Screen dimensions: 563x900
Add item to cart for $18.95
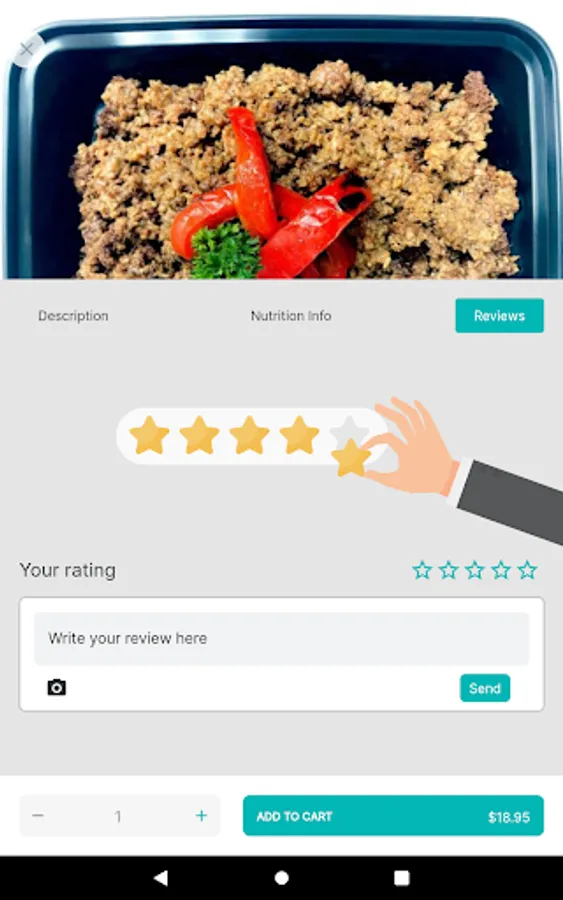coord(393,816)
